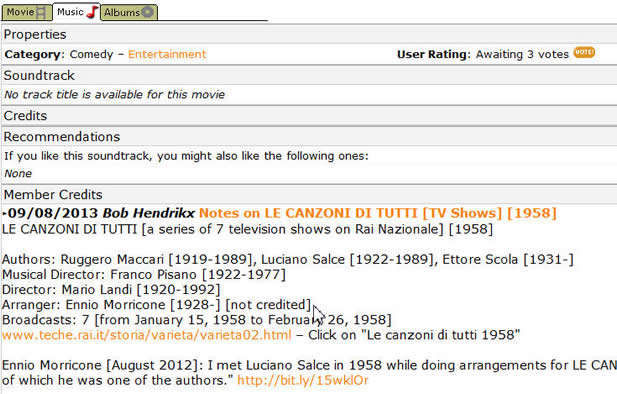Open the Movie tab
This screenshot has width=617, height=394.
27,12
